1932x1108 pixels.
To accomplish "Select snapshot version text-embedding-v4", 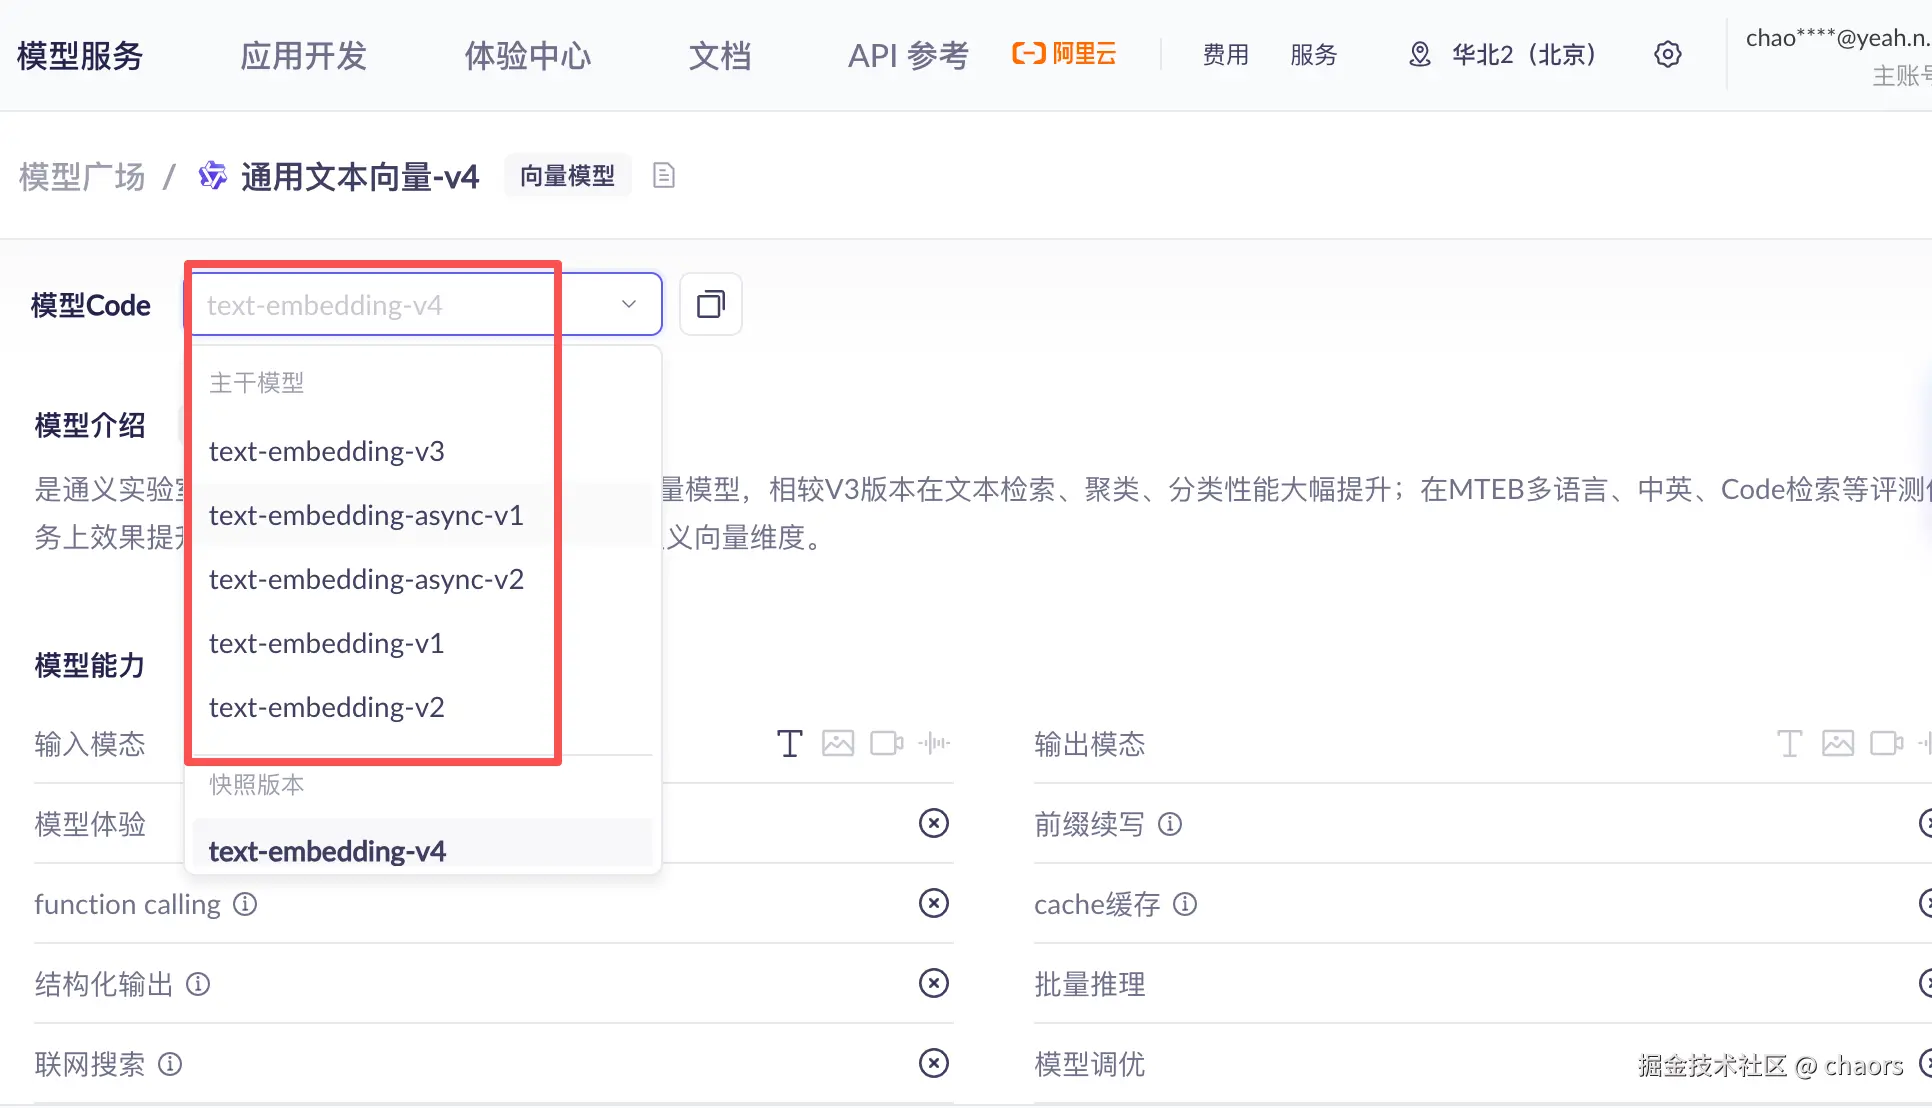I will 327,850.
